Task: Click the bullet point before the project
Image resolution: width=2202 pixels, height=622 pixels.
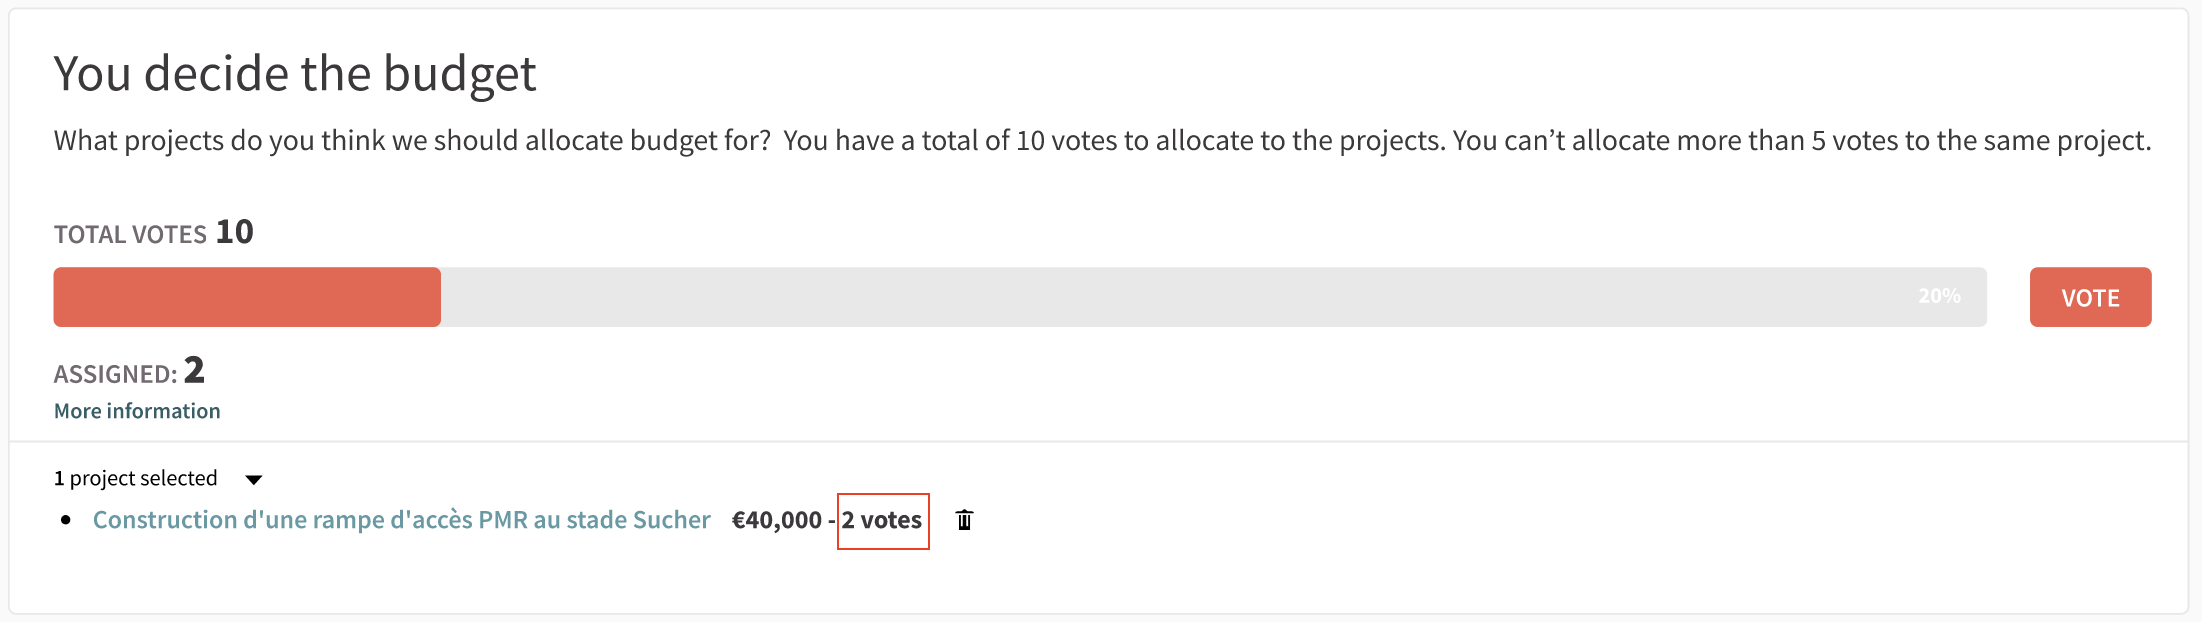Action: click(66, 520)
